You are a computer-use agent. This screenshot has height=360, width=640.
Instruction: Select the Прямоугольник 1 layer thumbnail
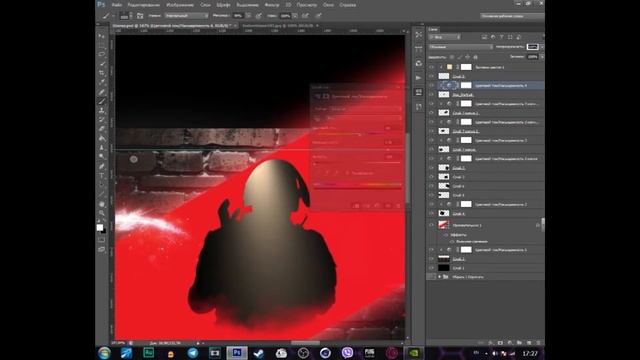444,224
